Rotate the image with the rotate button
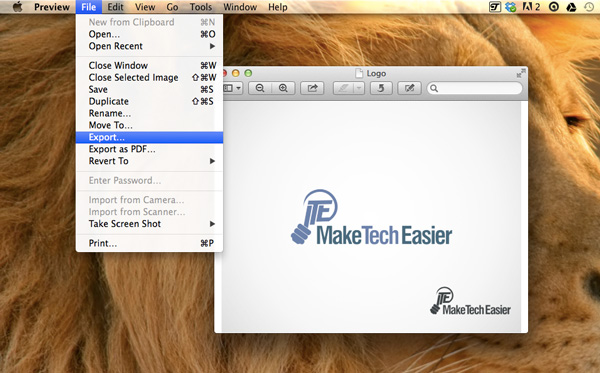 coord(381,88)
